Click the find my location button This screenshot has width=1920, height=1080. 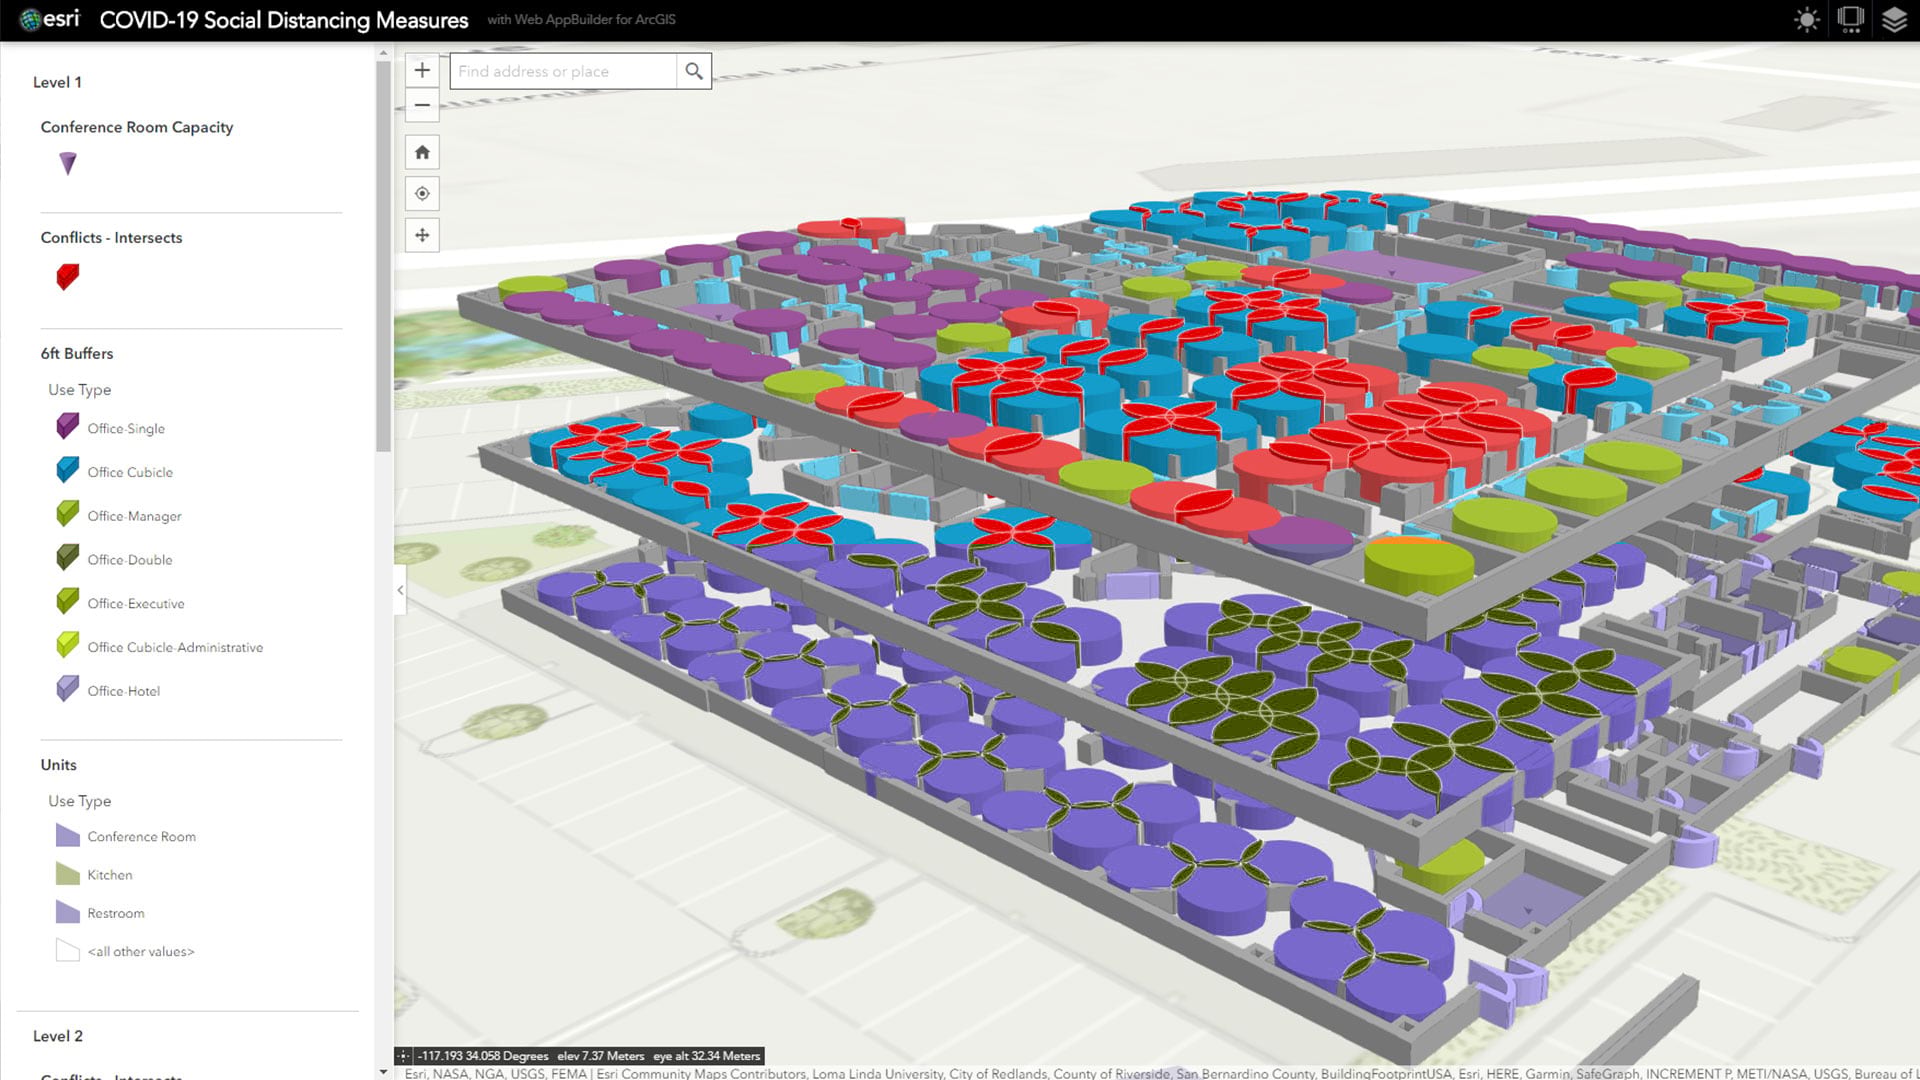point(422,193)
